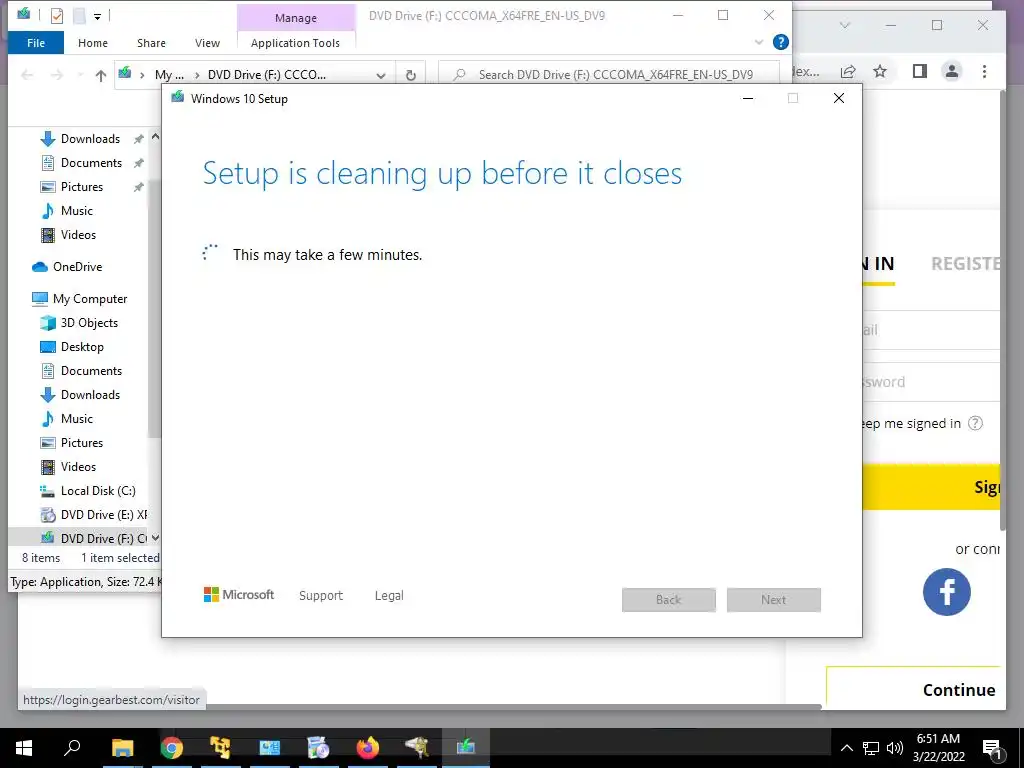This screenshot has width=1024, height=768.
Task: Minimize the Windows 10 Setup window
Action: [748, 98]
